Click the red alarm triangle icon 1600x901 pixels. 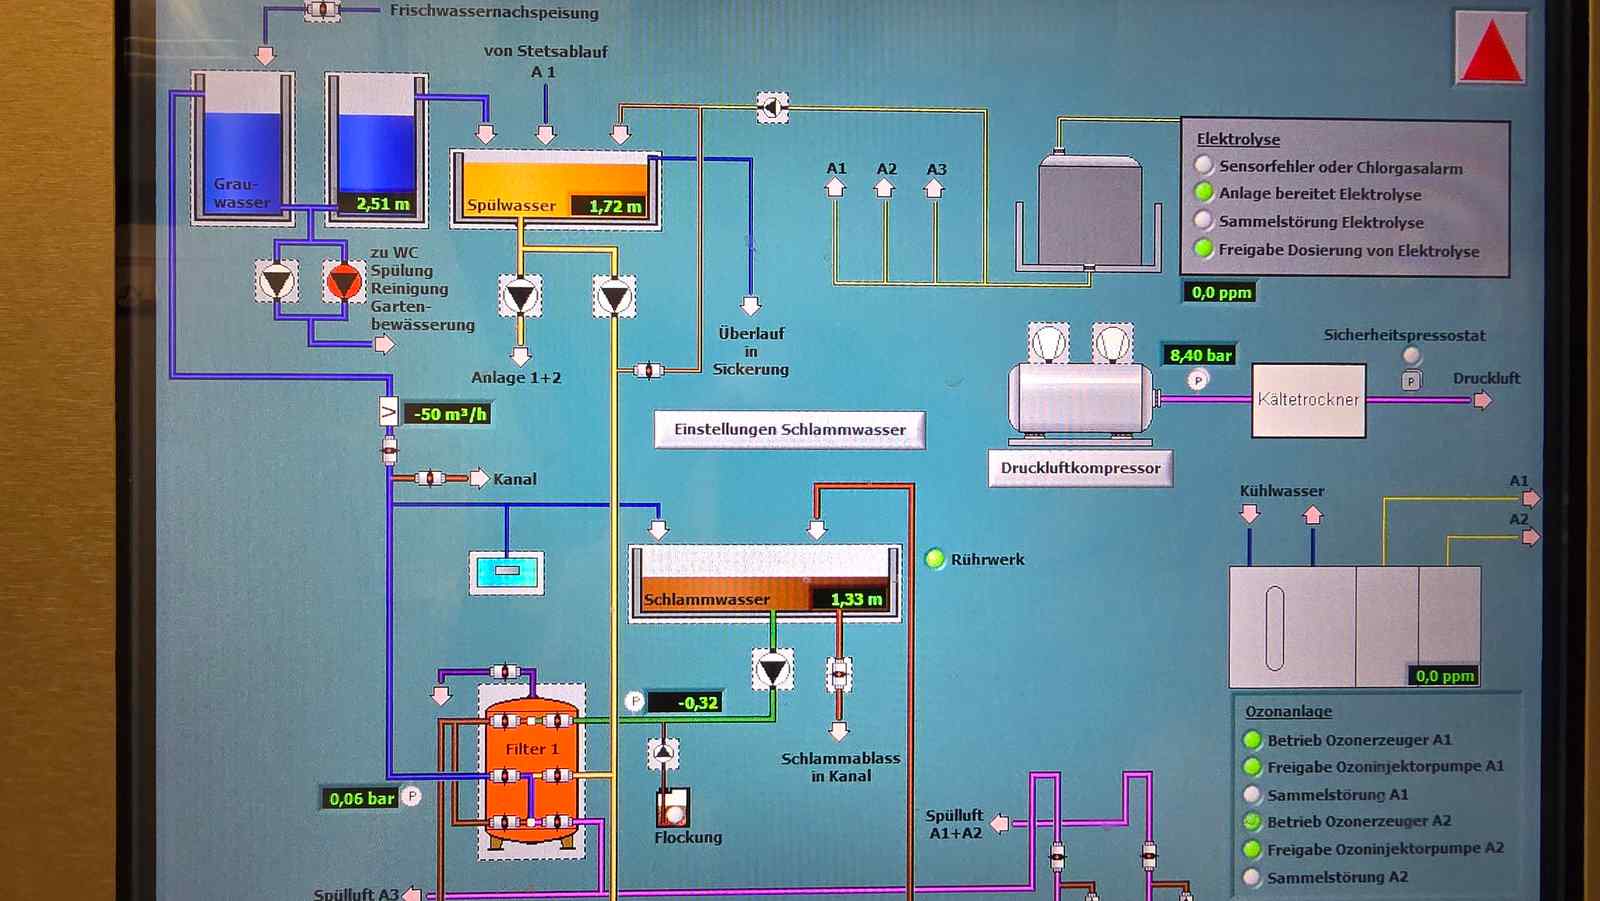[x=1490, y=50]
